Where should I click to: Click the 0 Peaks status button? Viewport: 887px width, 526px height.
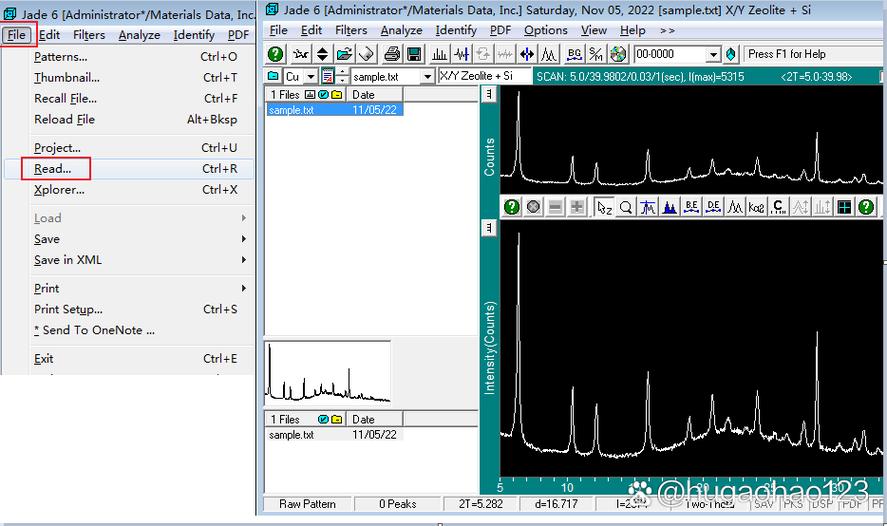398,504
